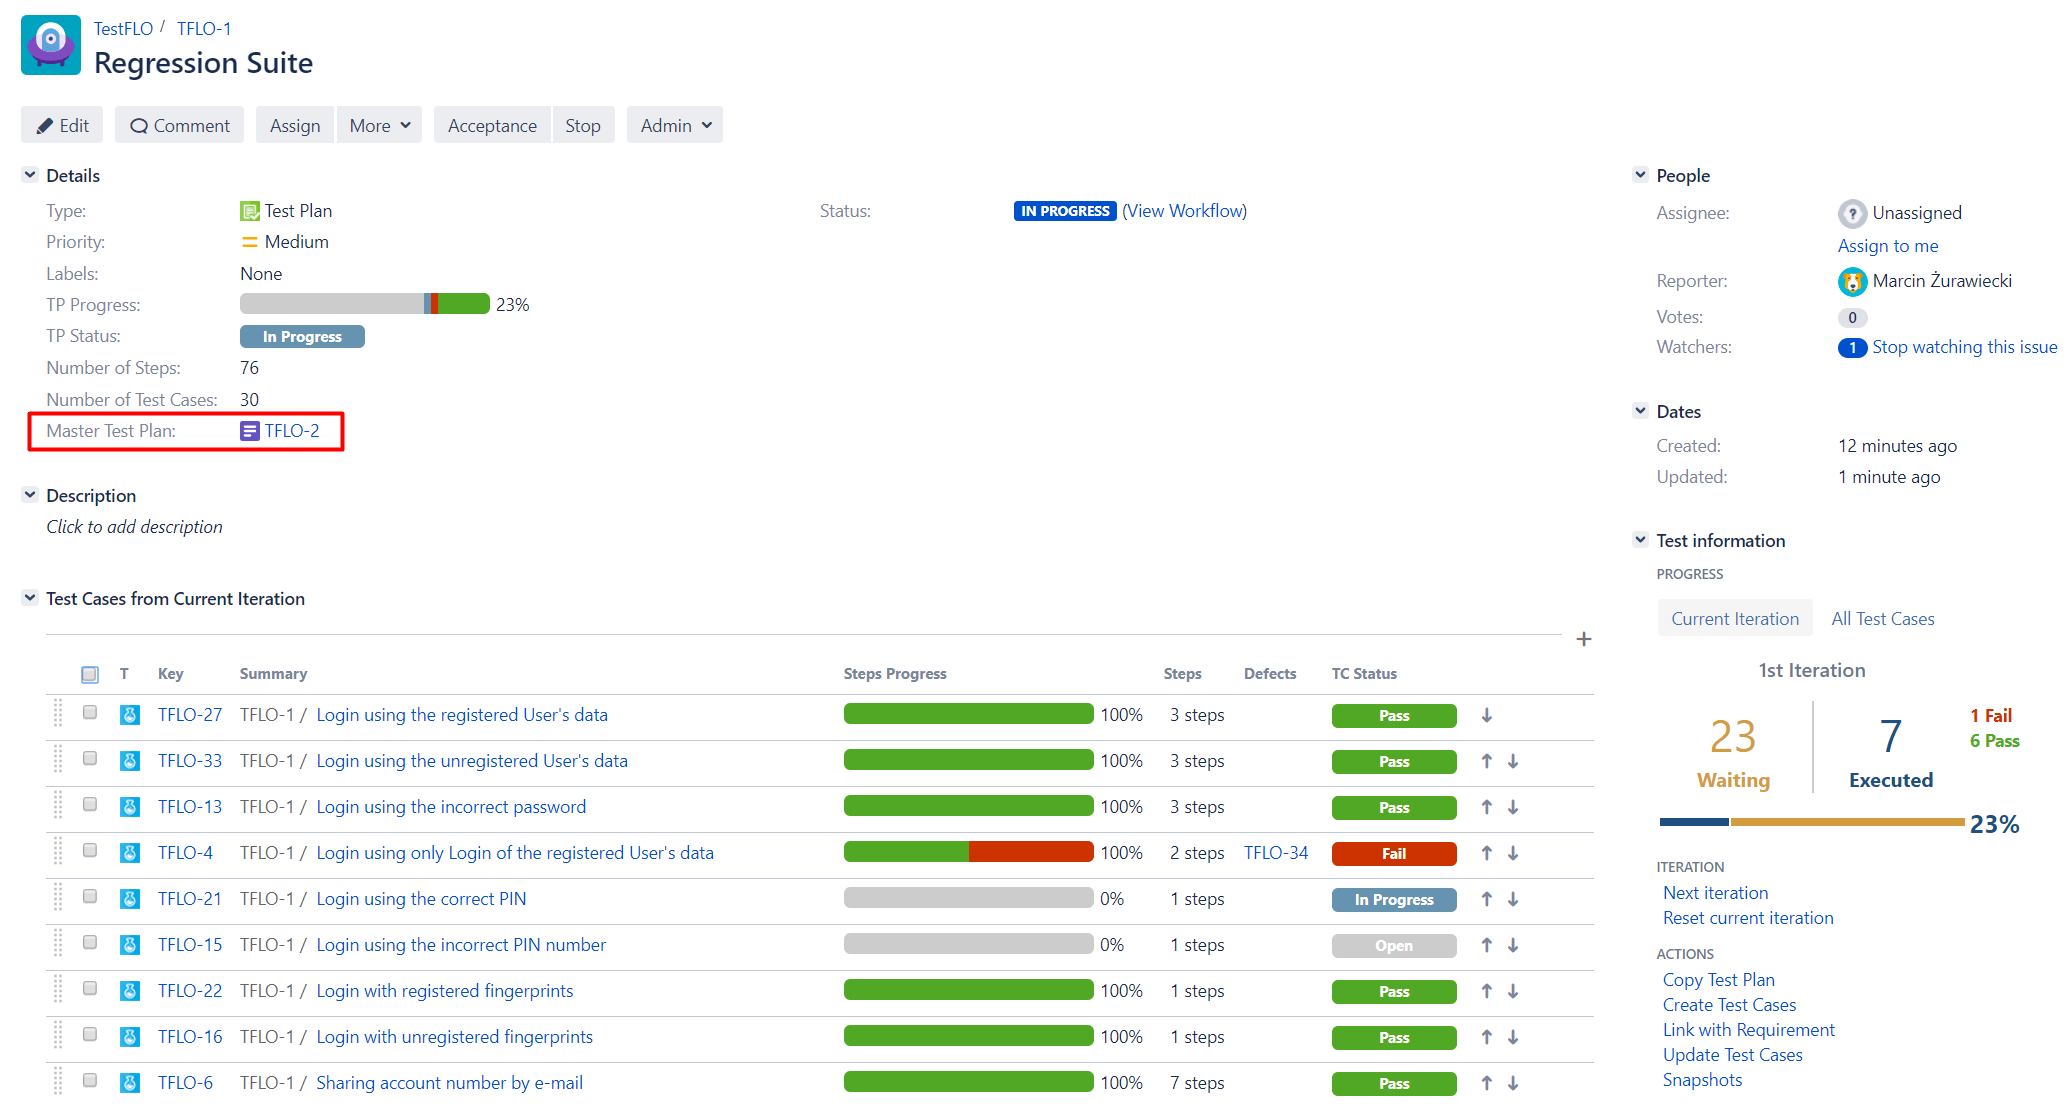Screen dimensions: 2068x1106
Task: Open the Admin dropdown menu
Action: pyautogui.click(x=675, y=125)
